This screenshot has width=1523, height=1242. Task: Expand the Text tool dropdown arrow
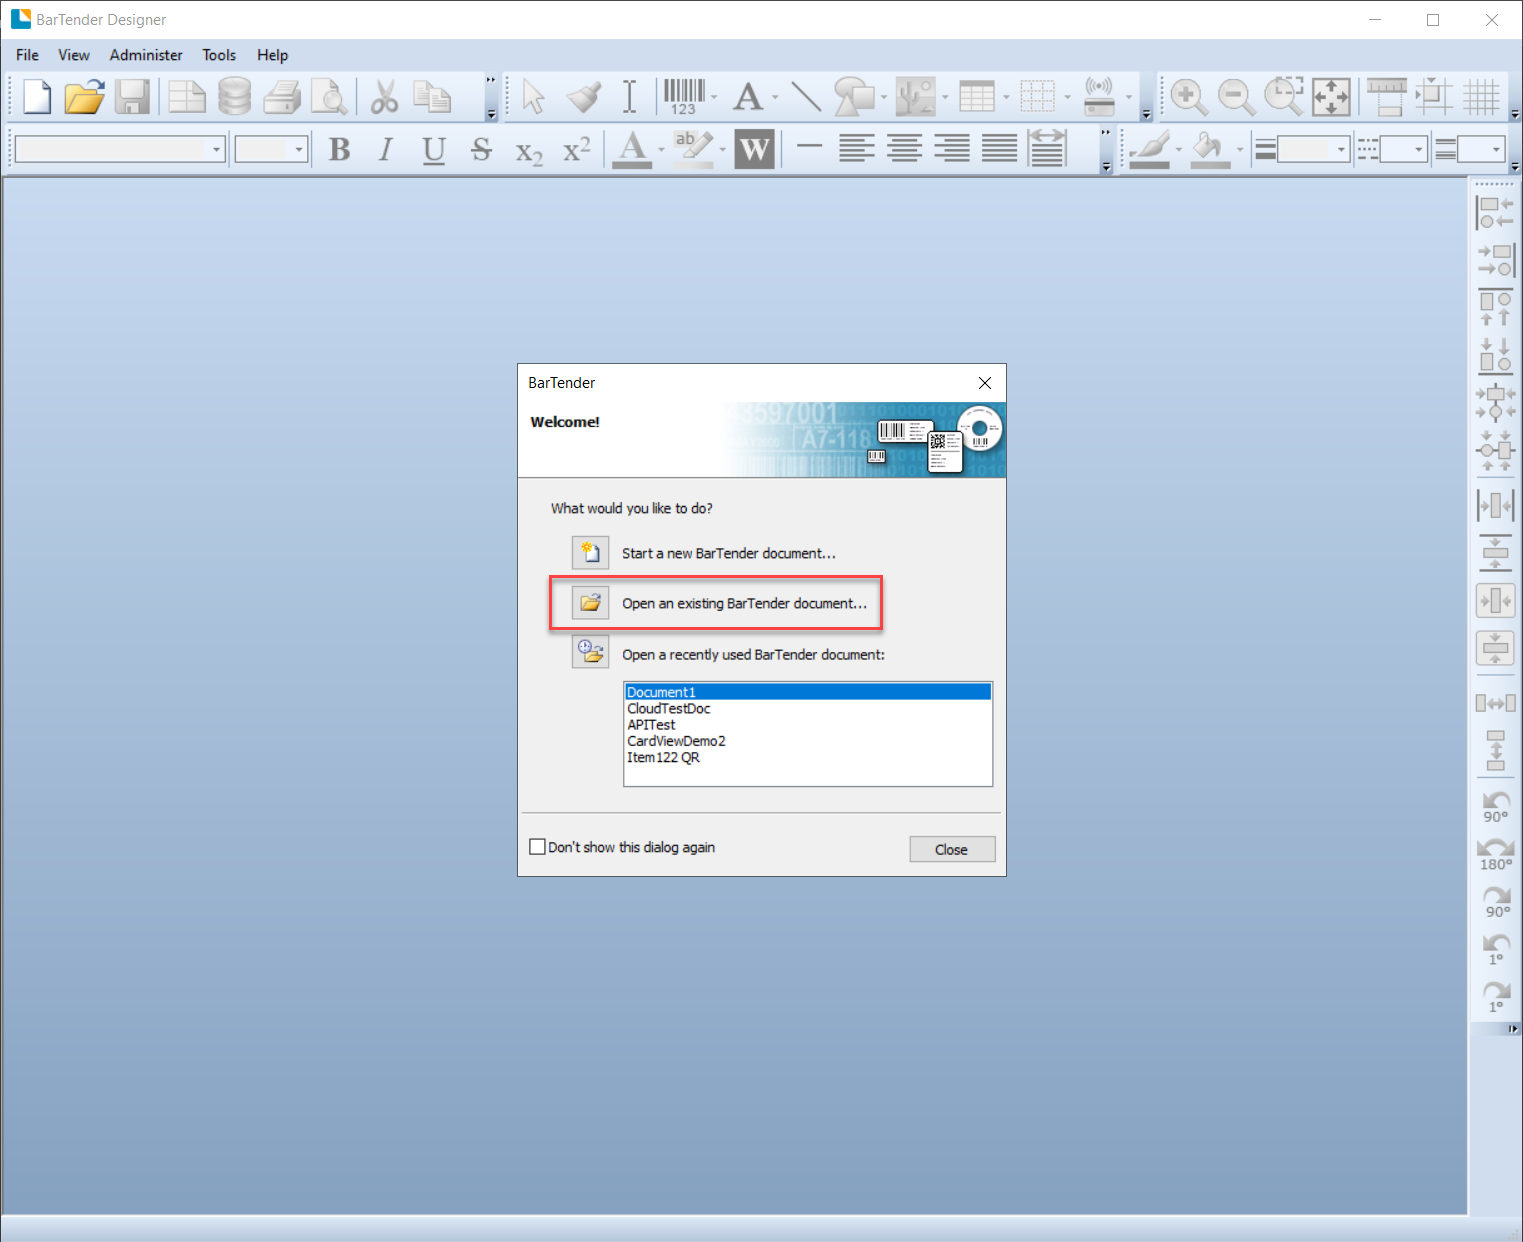(x=775, y=98)
